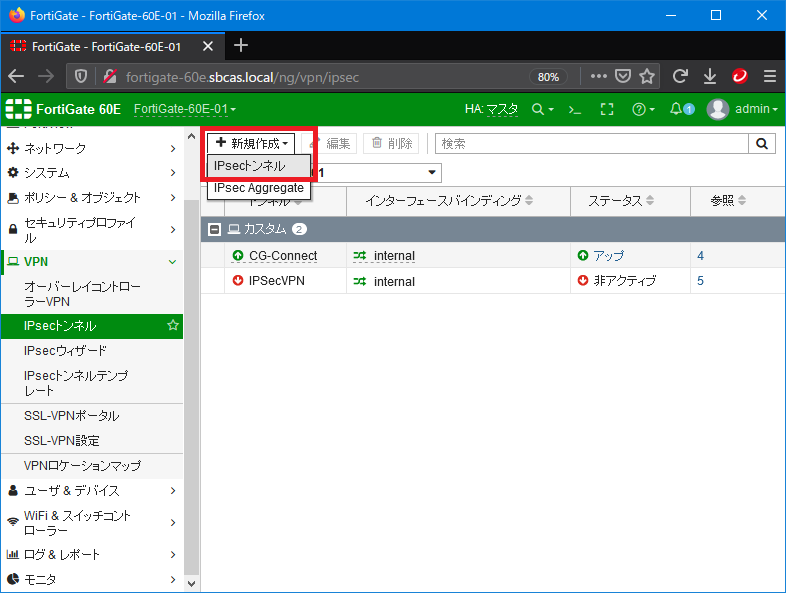Open IPsecトンネルテンプレート page

[x=92, y=382]
